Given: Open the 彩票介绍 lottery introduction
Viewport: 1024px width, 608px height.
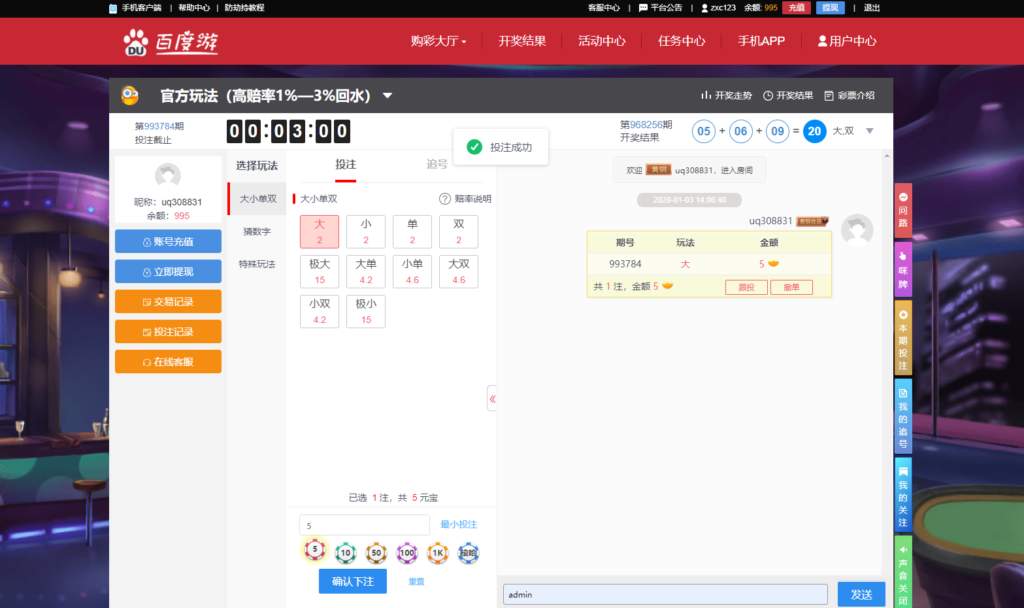Looking at the screenshot, I should tap(850, 95).
